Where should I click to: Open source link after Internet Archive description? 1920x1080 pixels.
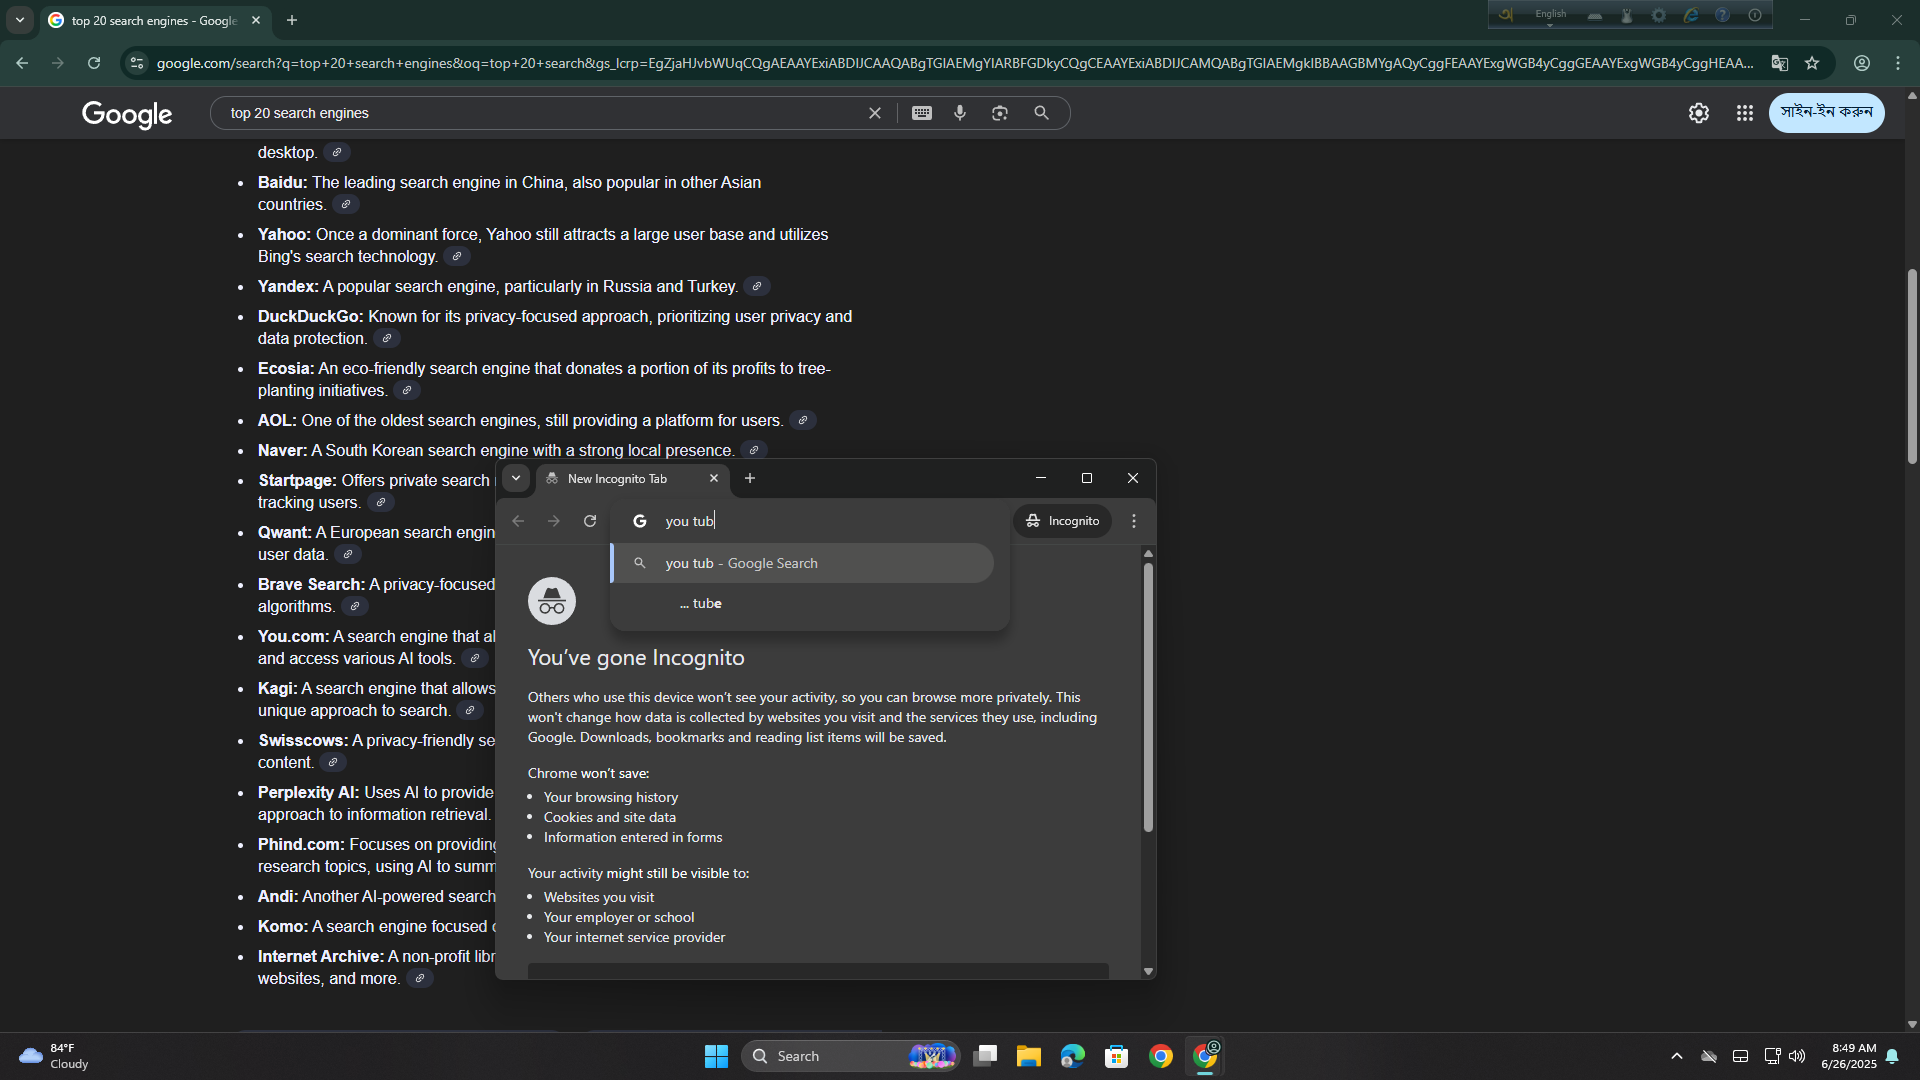[420, 978]
